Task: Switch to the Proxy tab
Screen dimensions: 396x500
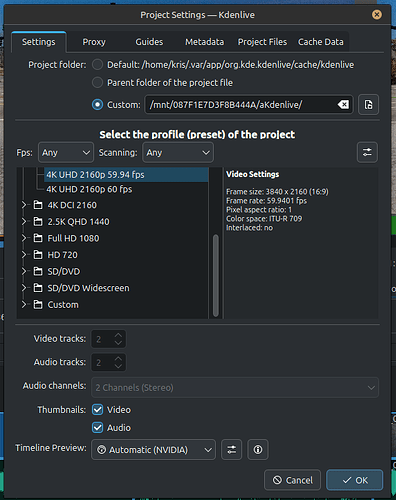Action: [x=94, y=42]
